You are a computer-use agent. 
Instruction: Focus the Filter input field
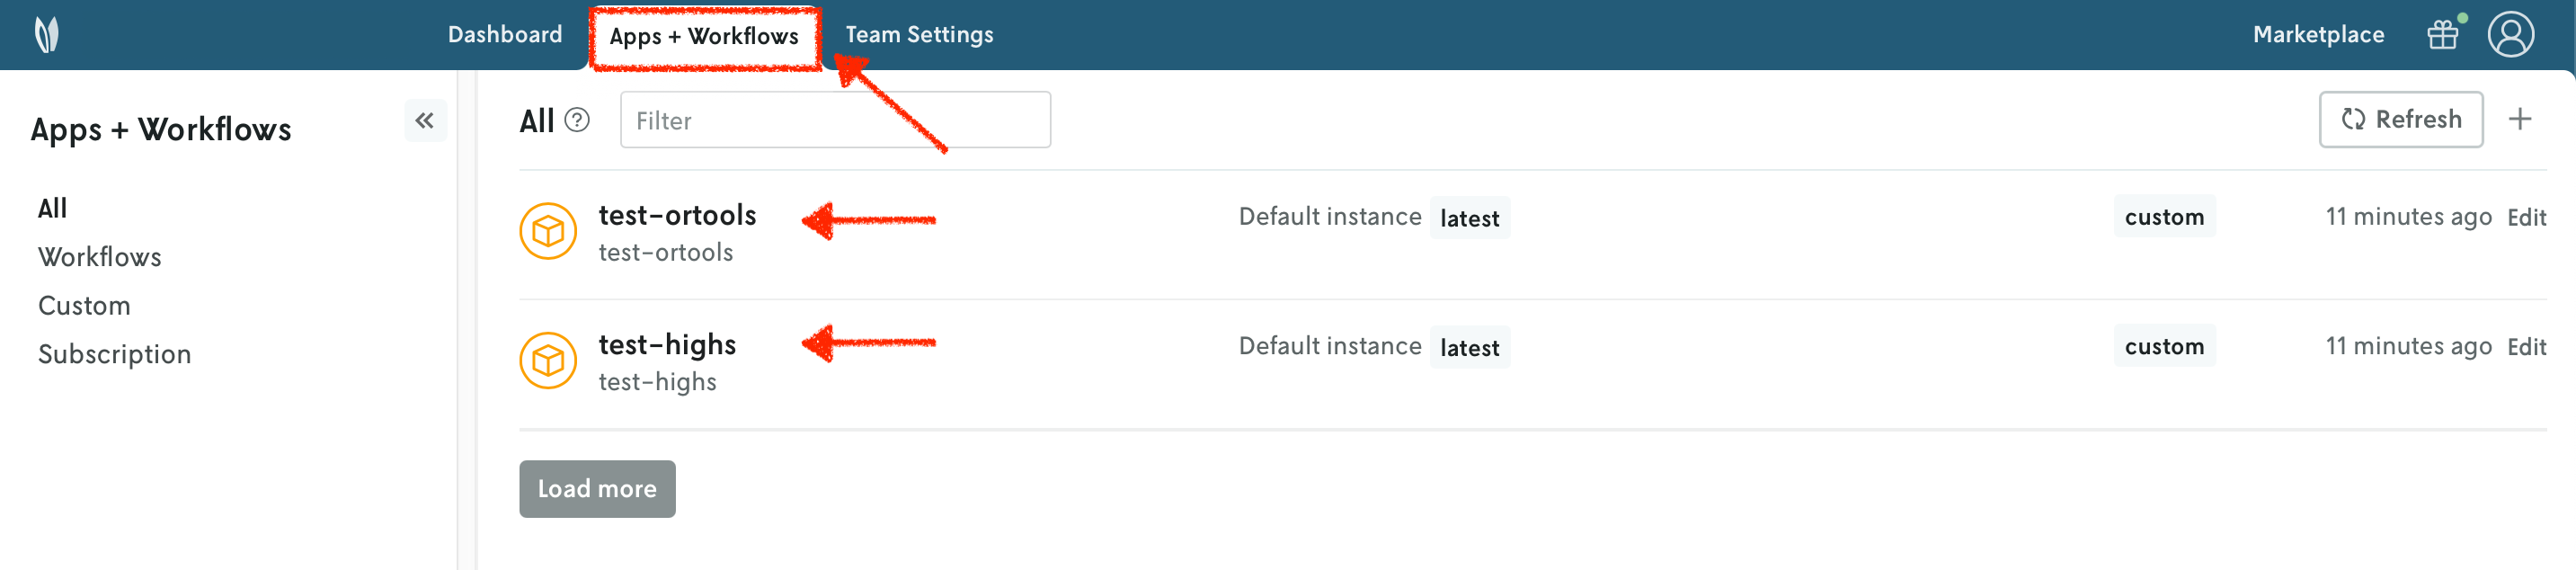tap(835, 121)
